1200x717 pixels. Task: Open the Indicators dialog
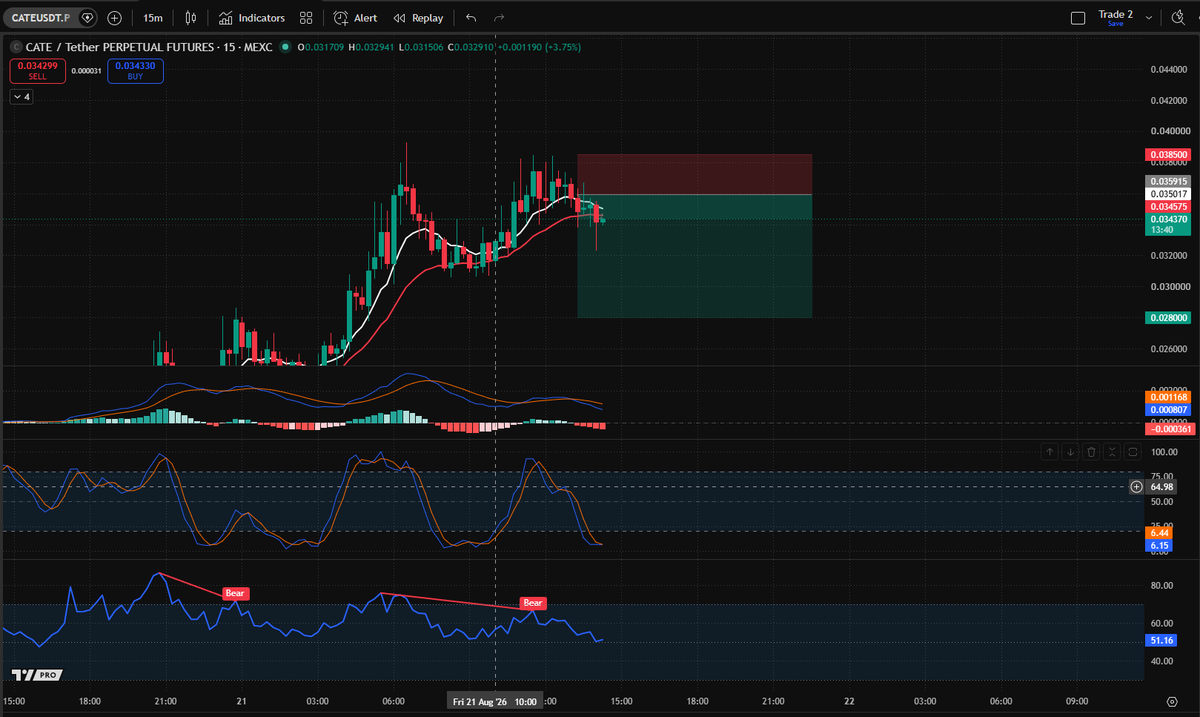(252, 18)
